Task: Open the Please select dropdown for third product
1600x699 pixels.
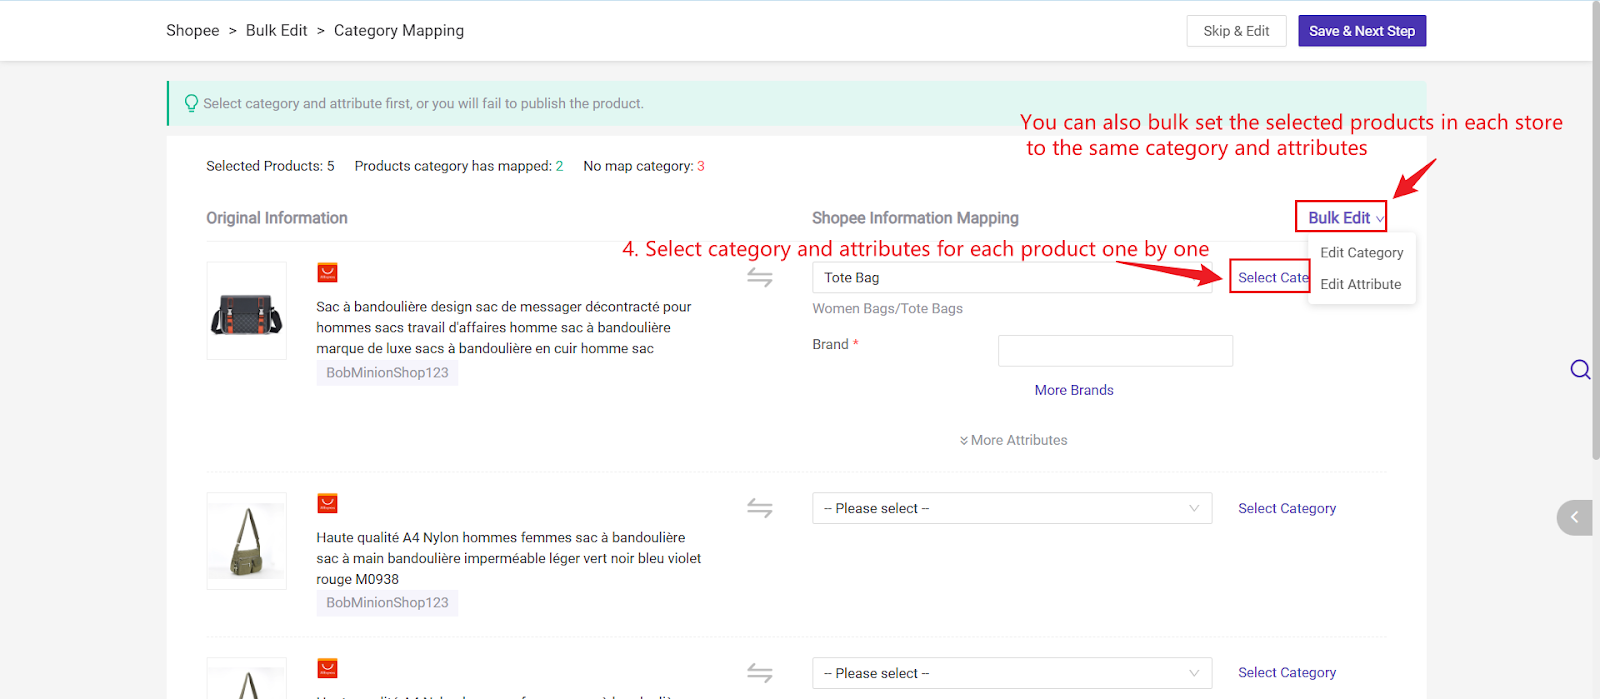Action: [x=1011, y=672]
